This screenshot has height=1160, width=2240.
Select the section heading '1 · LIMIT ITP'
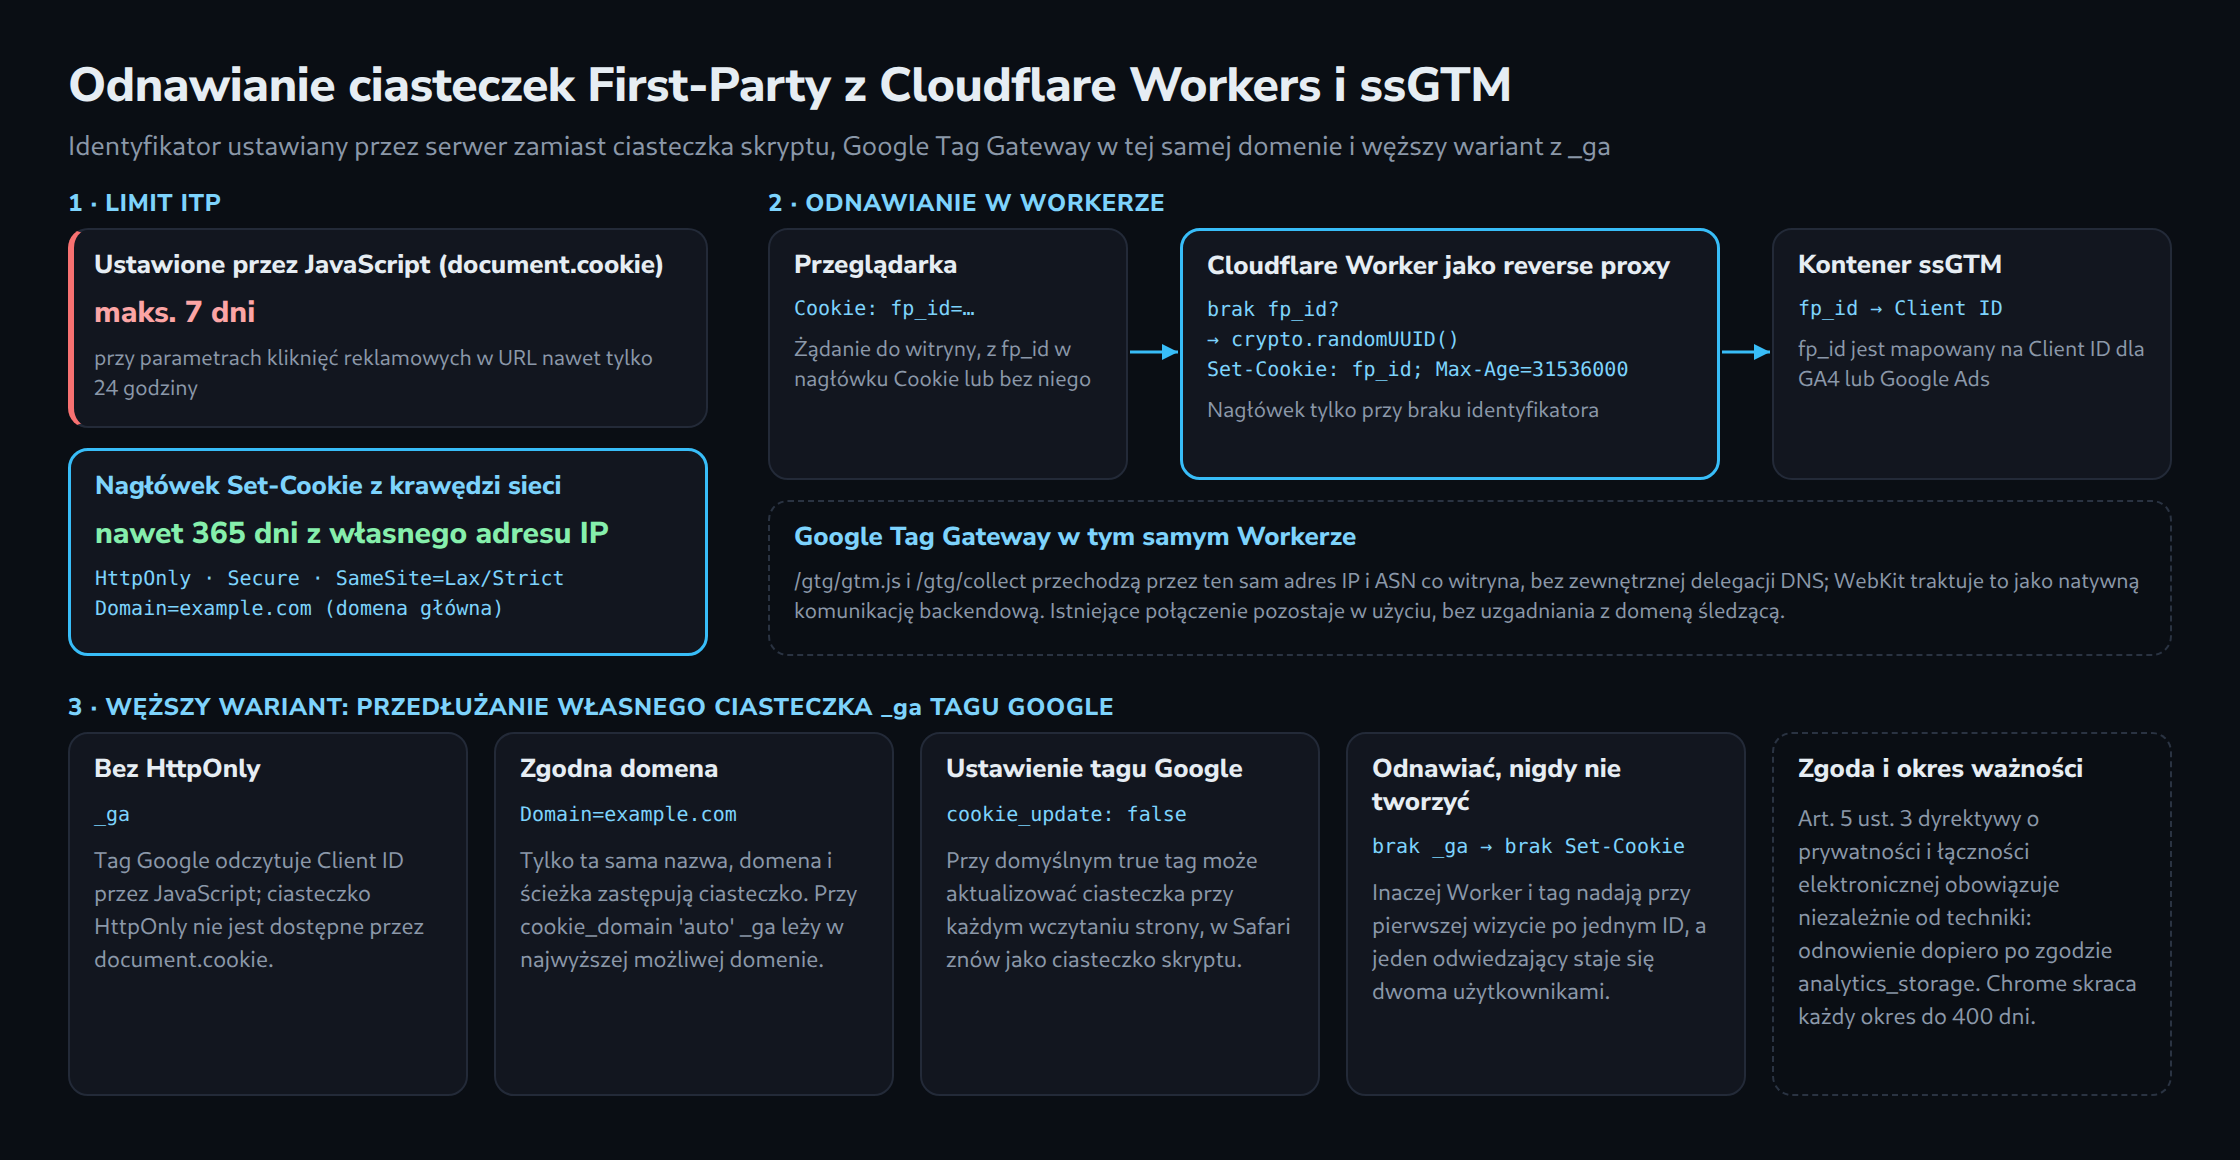point(144,202)
